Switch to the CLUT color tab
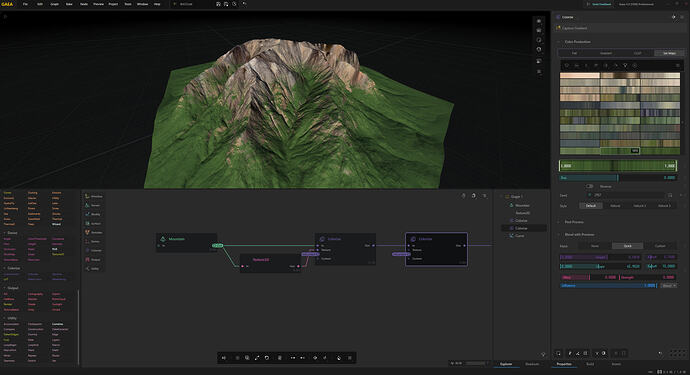This screenshot has width=690, height=375. pos(638,53)
